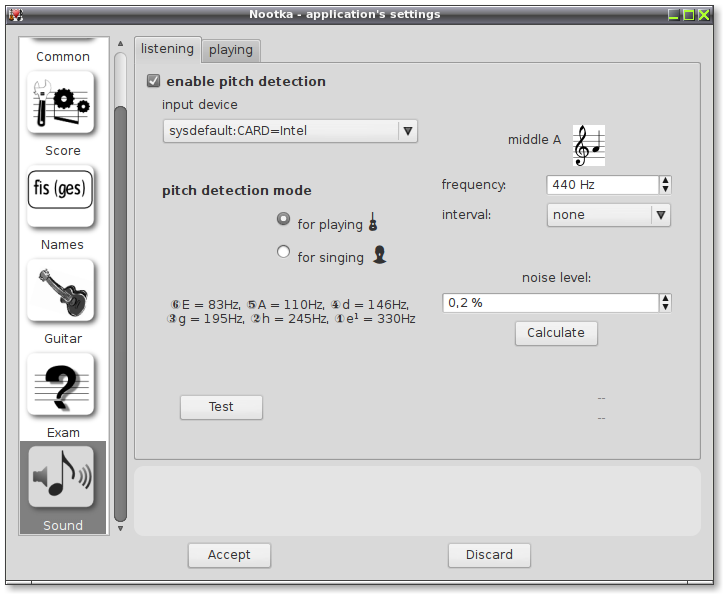Click the sidebar scroll up arrow
This screenshot has height=594, width=723.
click(x=120, y=44)
